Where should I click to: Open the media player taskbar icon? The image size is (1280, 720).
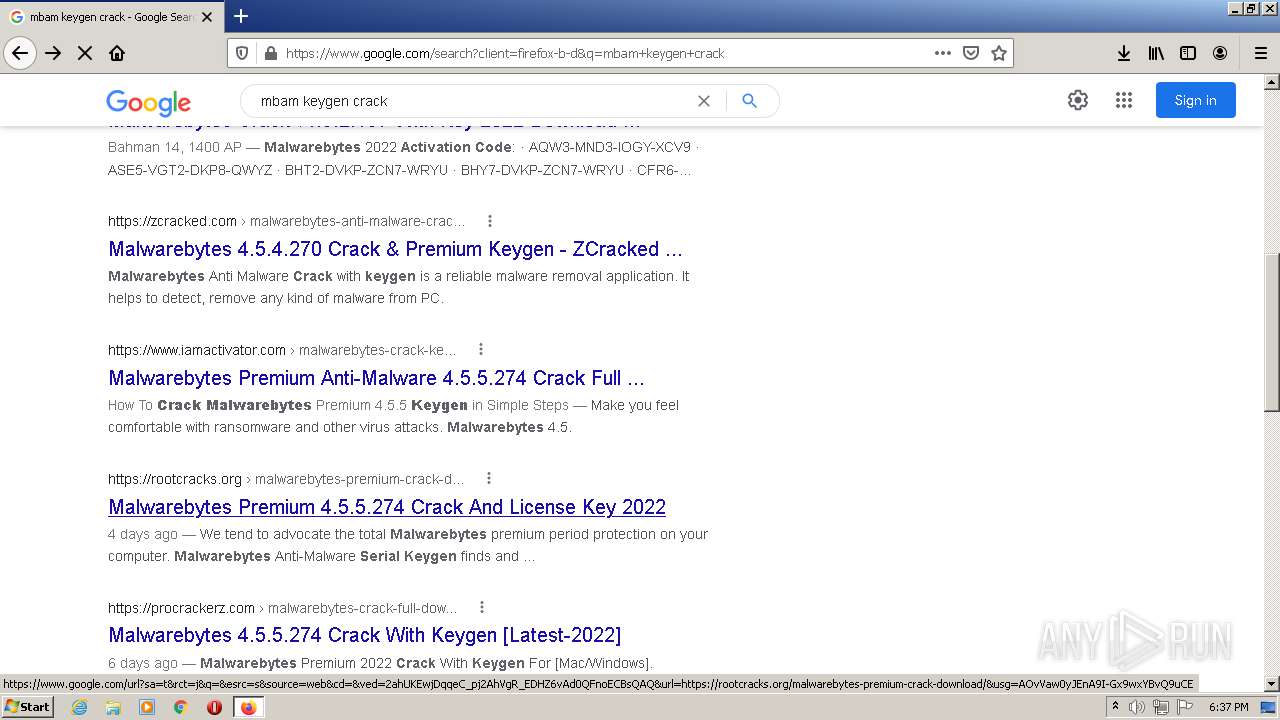(x=147, y=707)
